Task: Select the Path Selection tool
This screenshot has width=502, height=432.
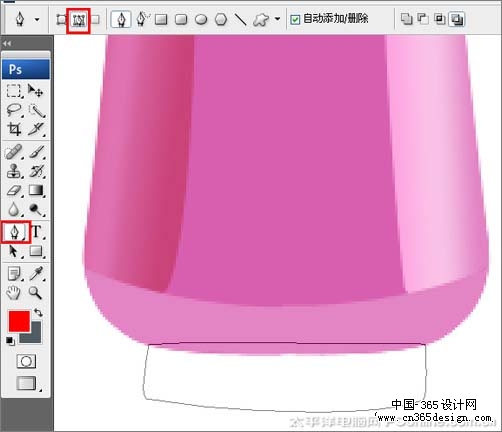Action: 14,251
